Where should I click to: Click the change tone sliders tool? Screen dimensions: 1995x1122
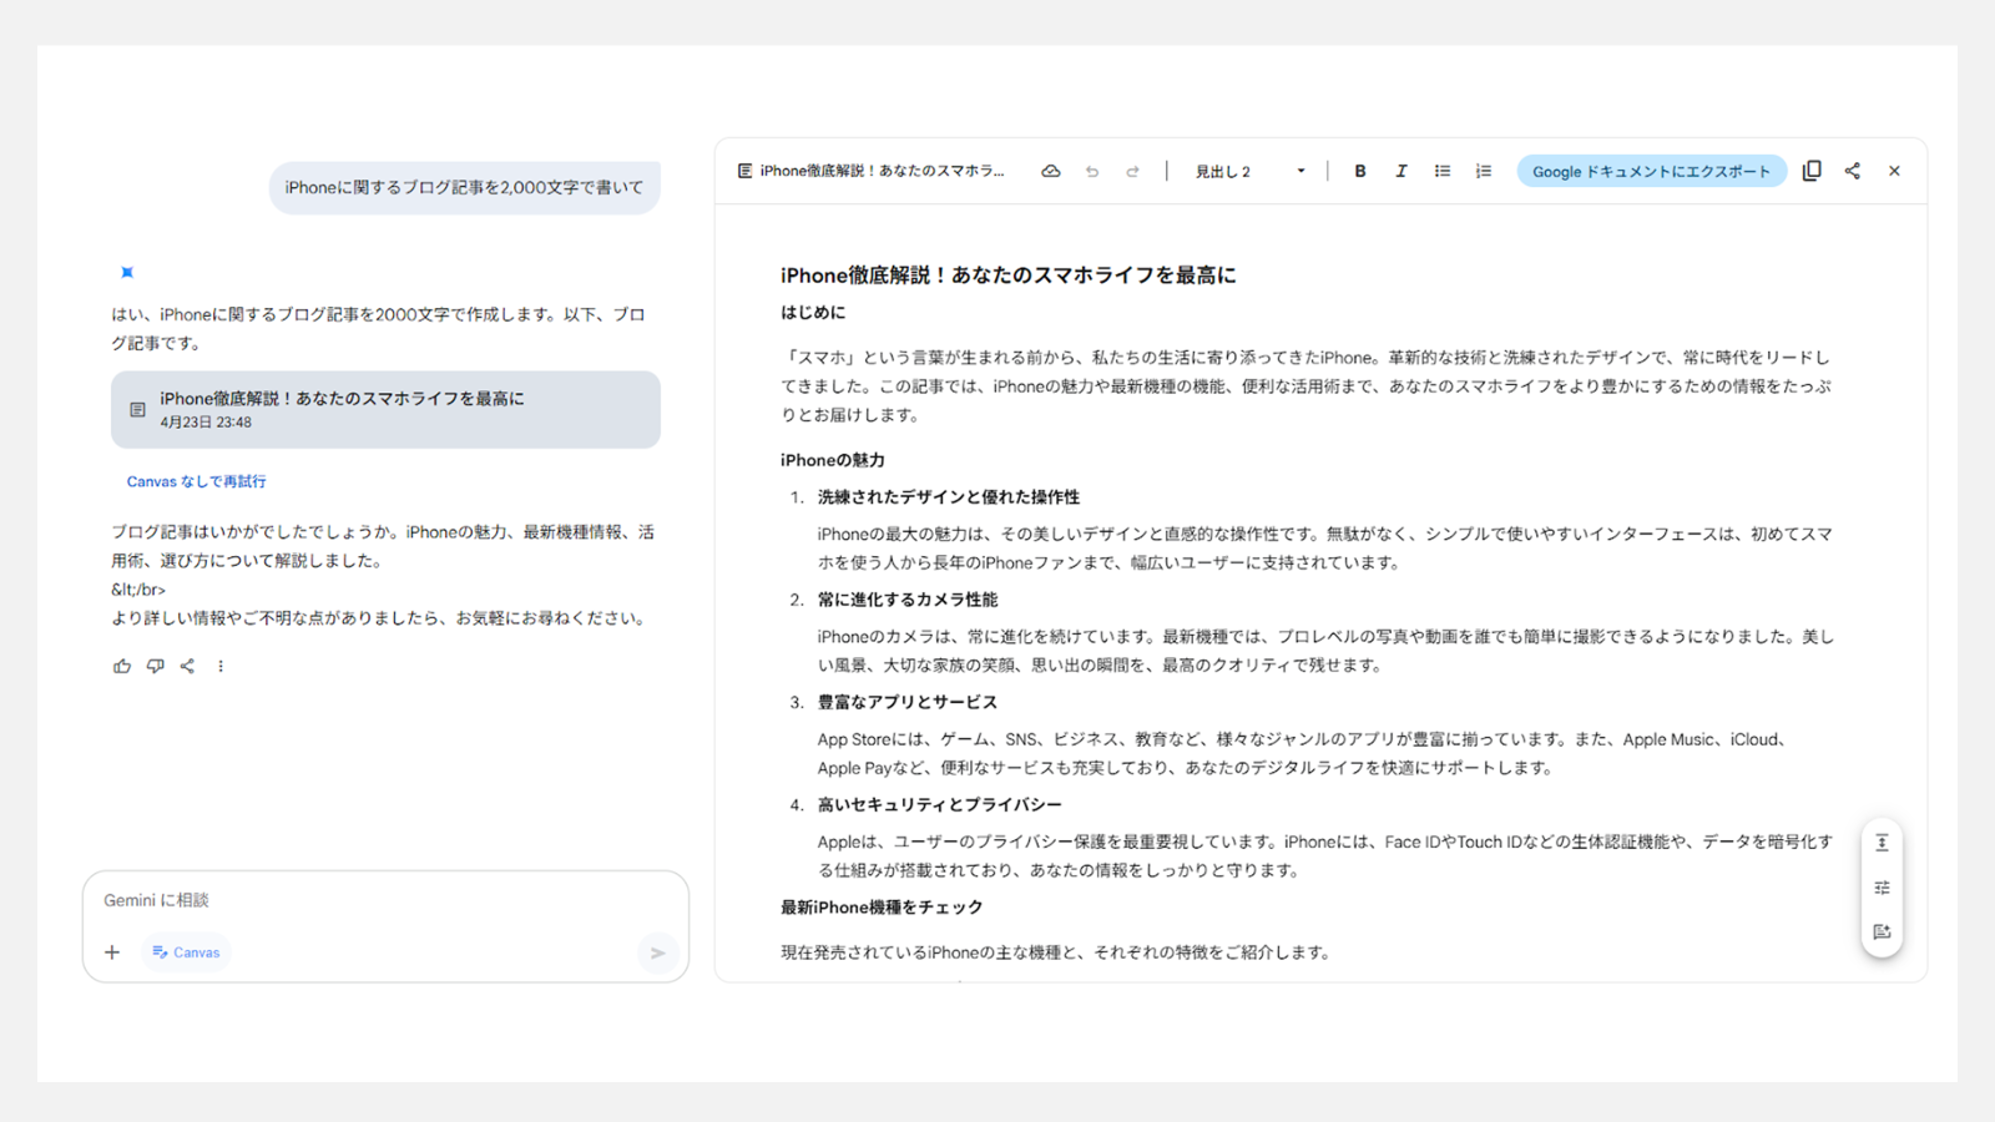point(1882,888)
